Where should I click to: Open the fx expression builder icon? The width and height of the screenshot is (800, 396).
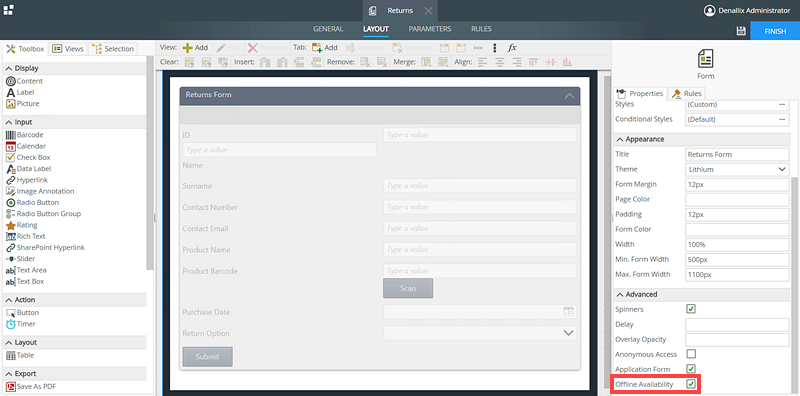(x=512, y=47)
